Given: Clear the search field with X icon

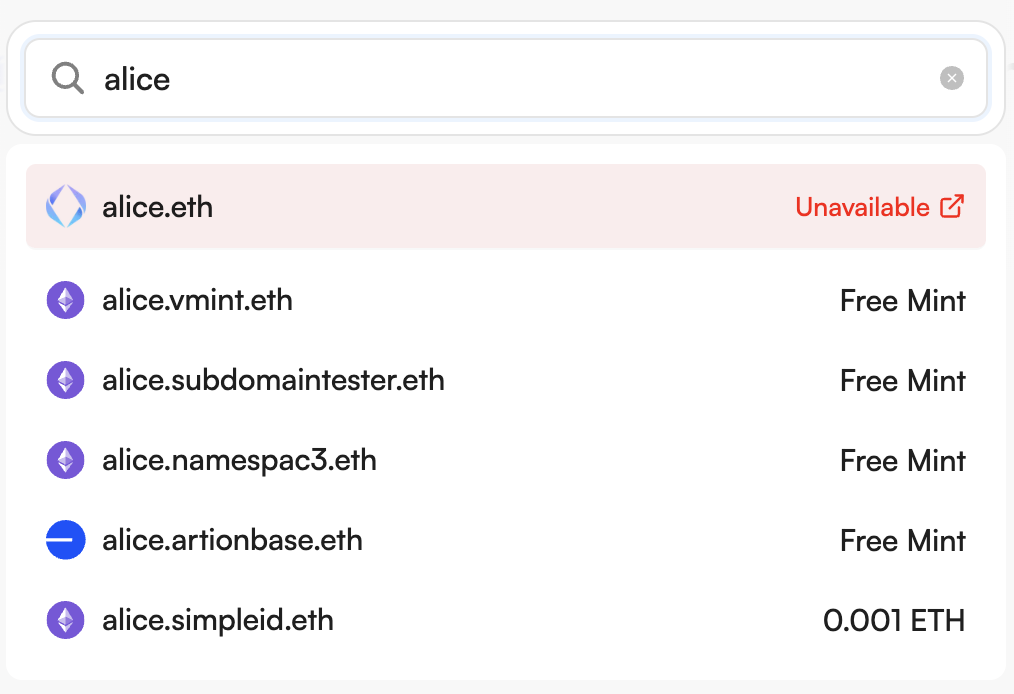Looking at the screenshot, I should click(952, 78).
